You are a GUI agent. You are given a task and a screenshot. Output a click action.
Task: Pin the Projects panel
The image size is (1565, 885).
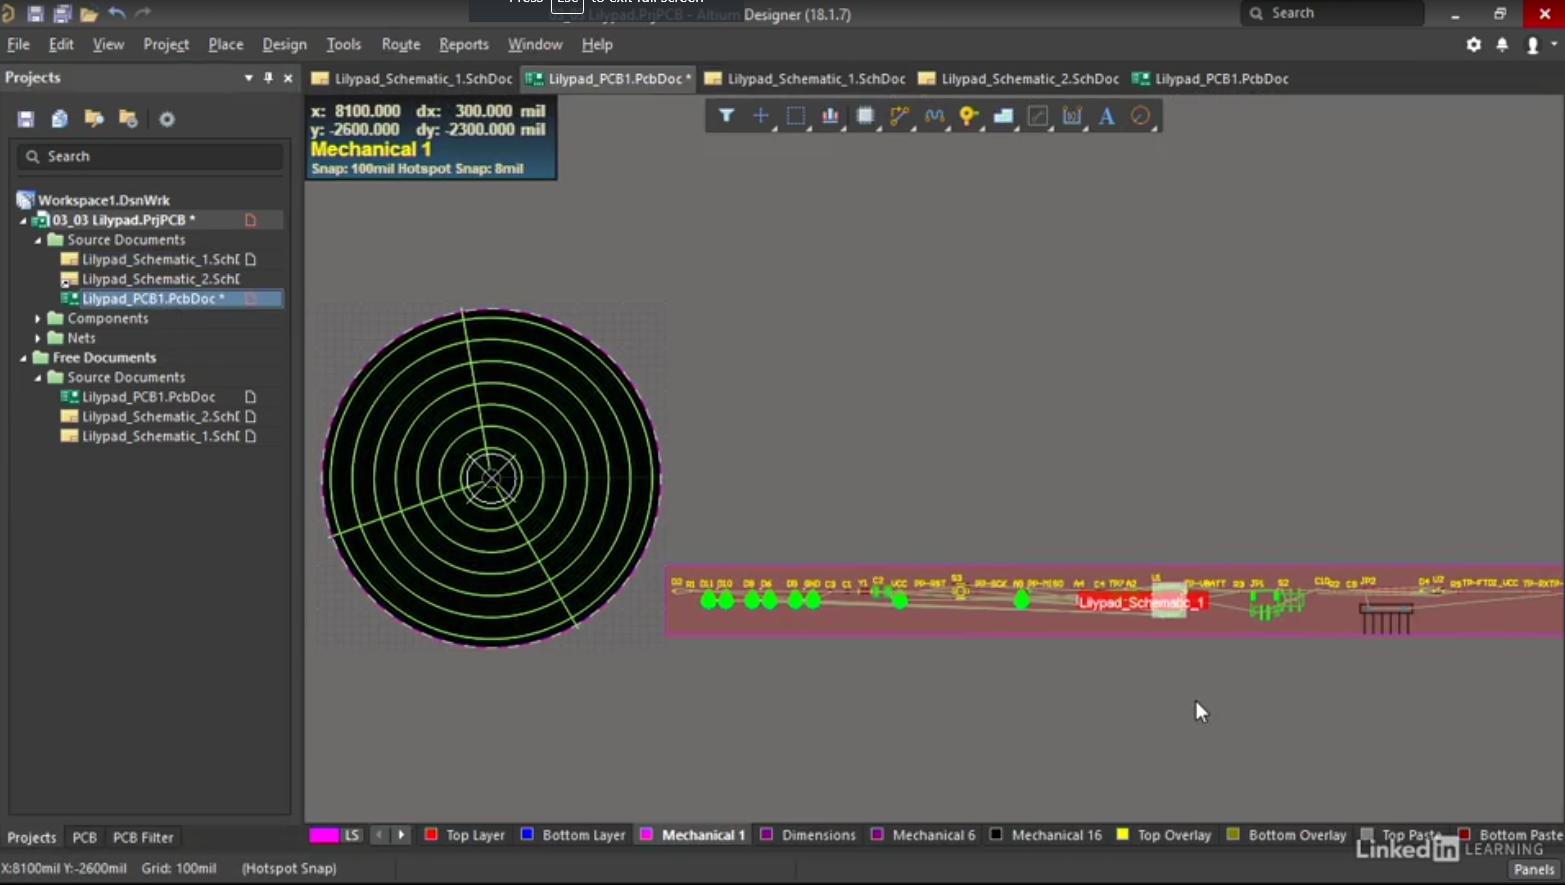(x=268, y=78)
